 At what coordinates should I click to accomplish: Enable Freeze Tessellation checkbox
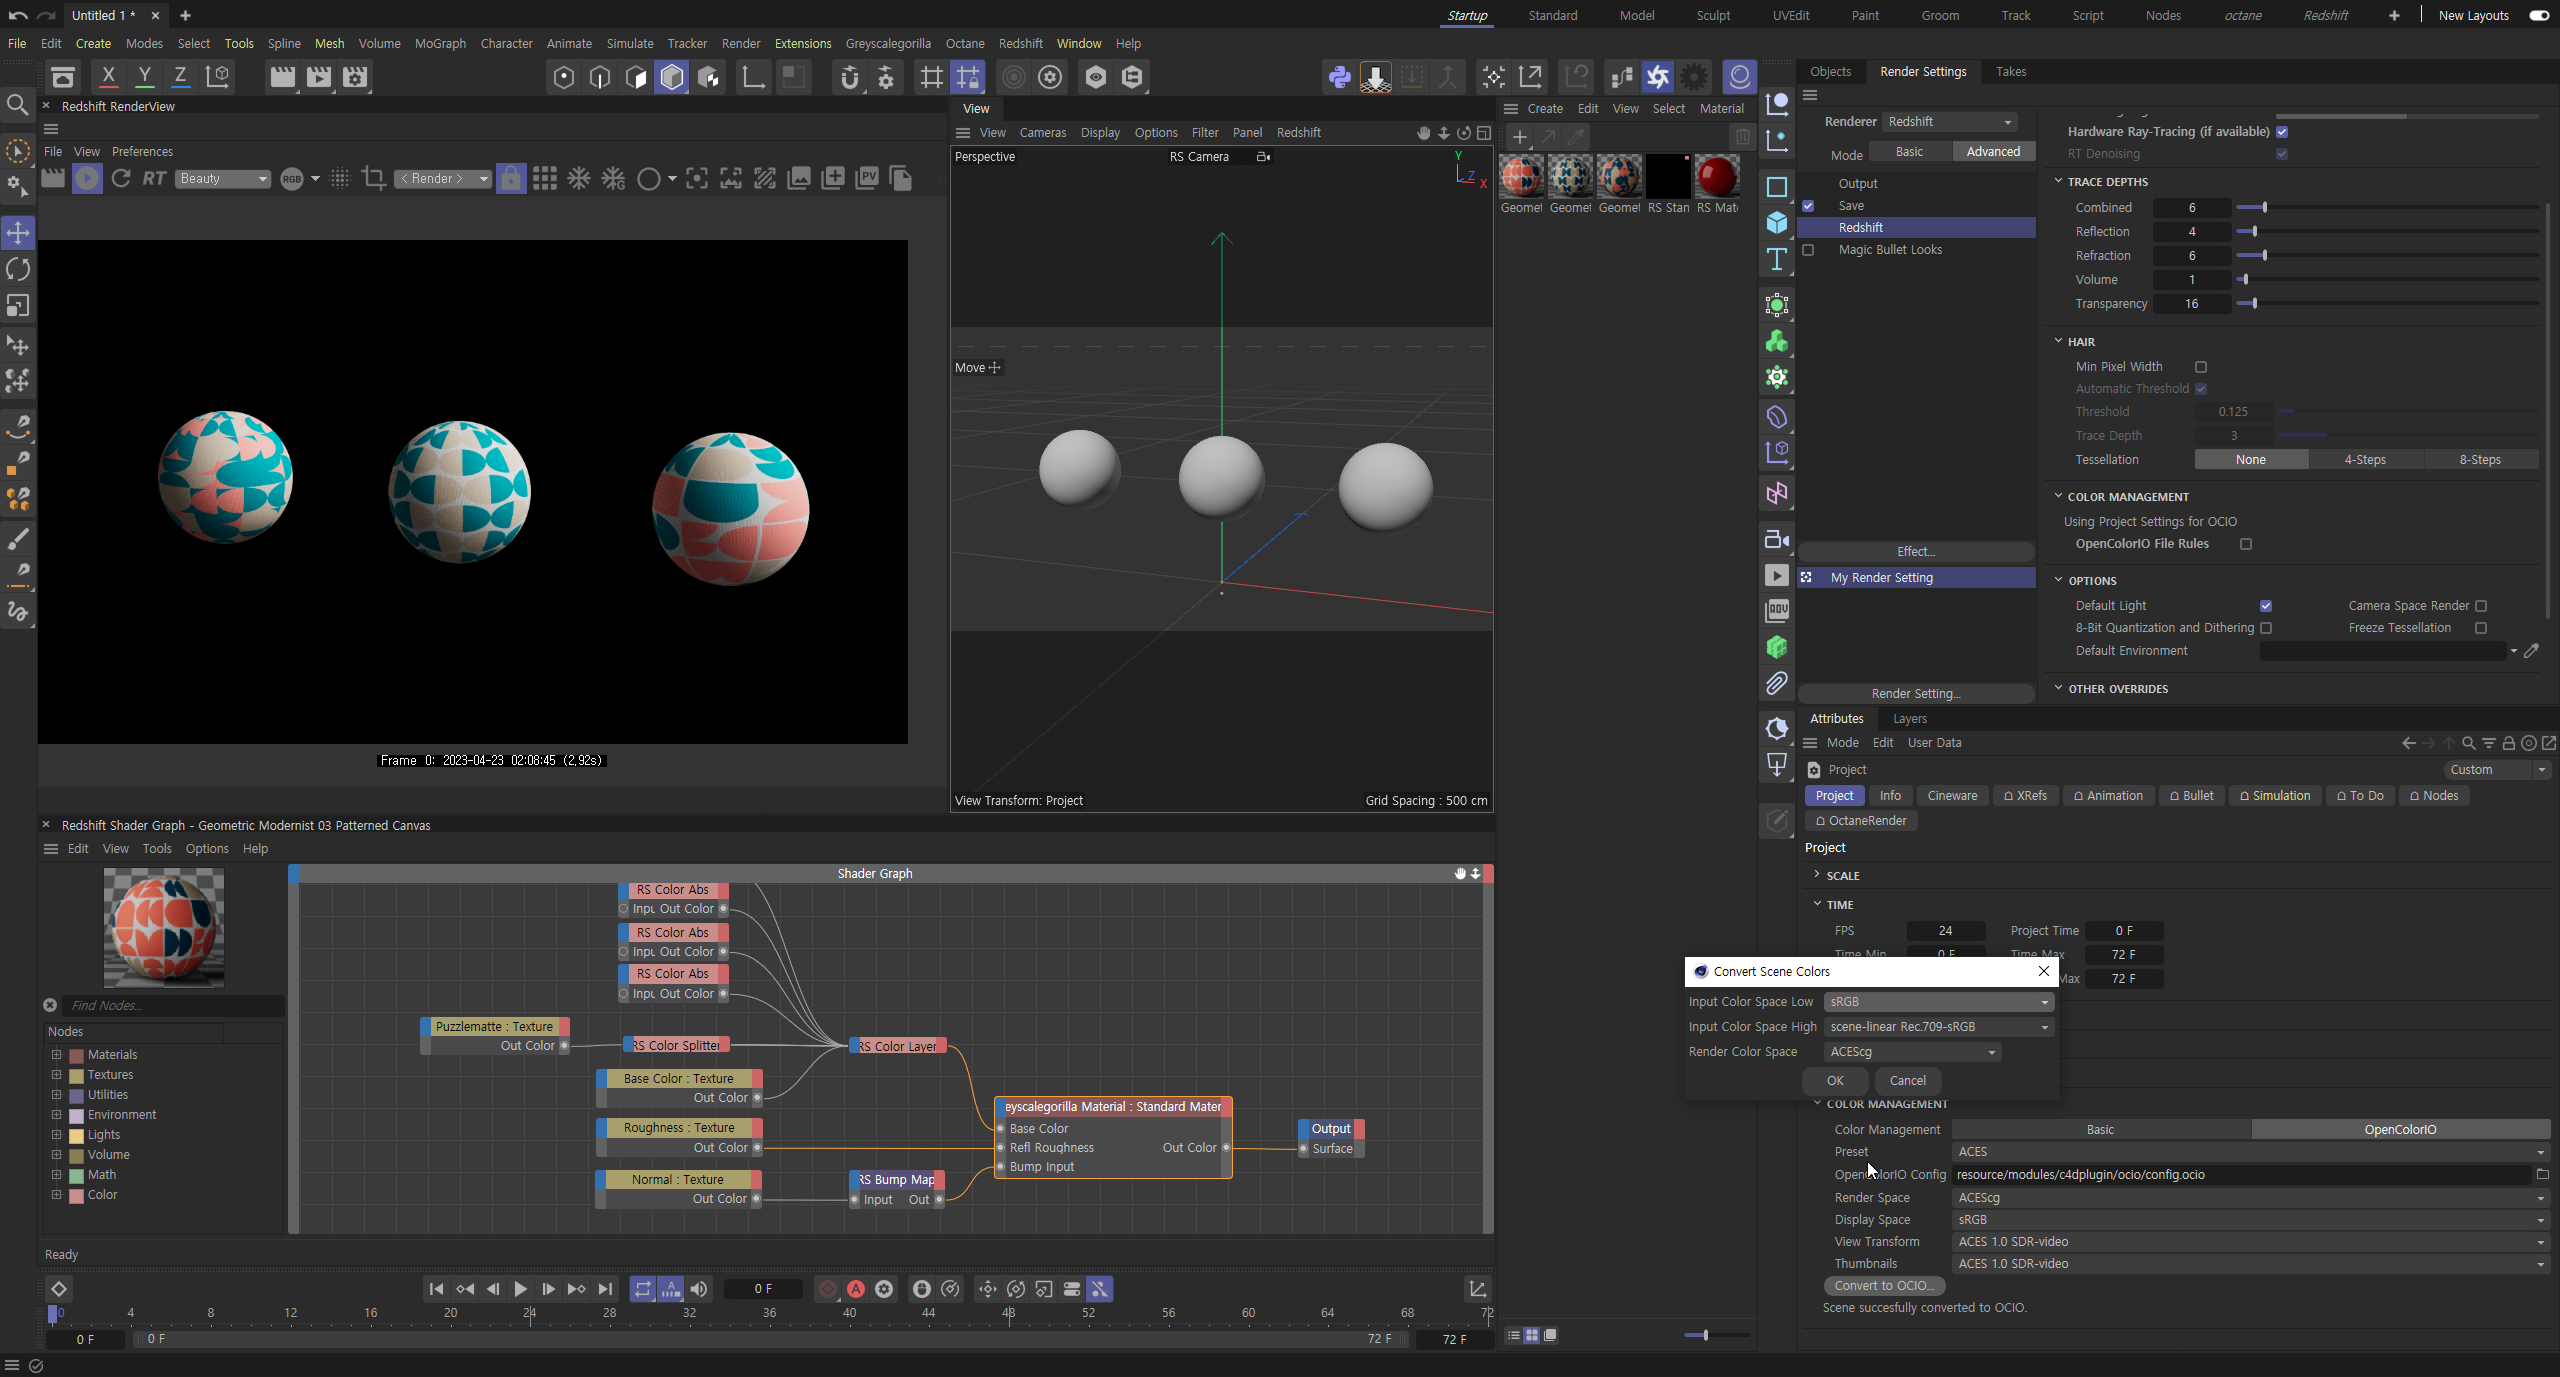pos(2481,628)
